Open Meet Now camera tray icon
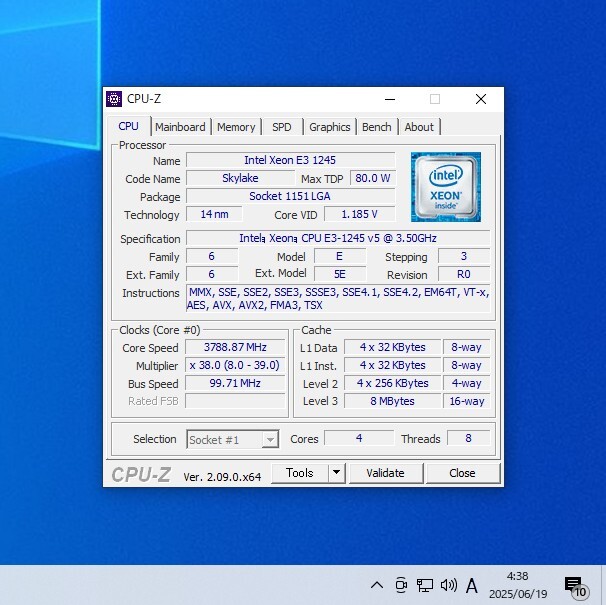The image size is (606, 605). 401,585
